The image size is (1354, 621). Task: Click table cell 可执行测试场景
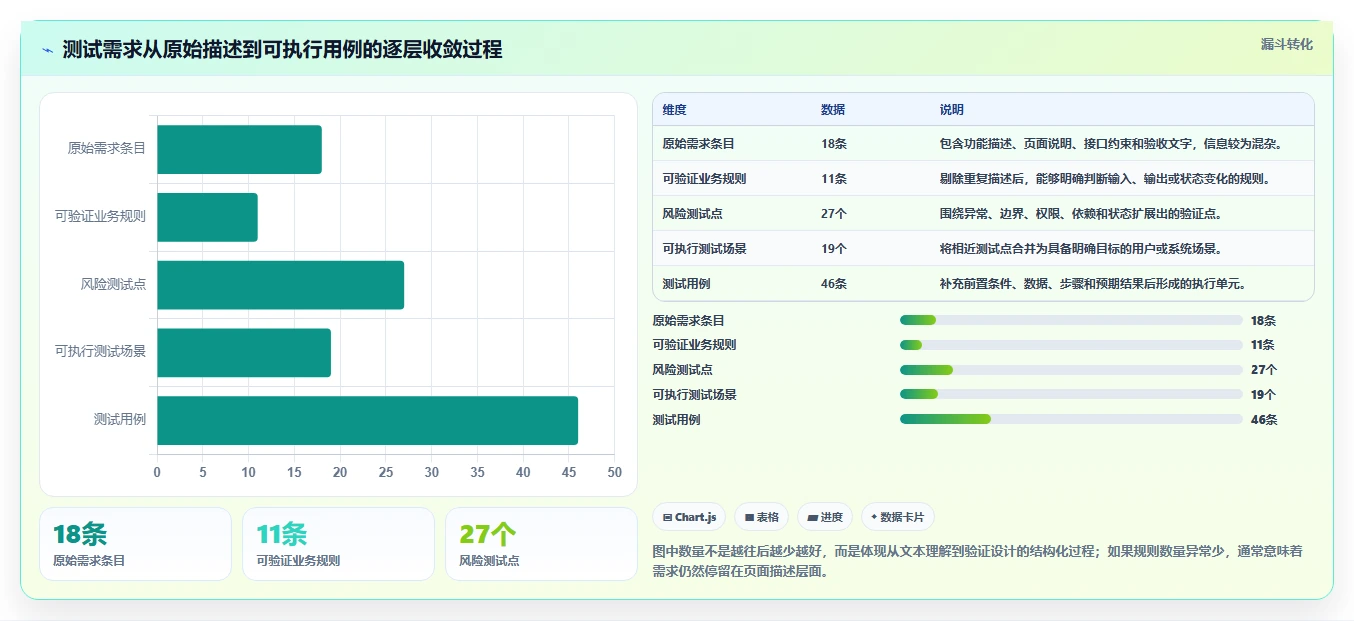pos(704,249)
